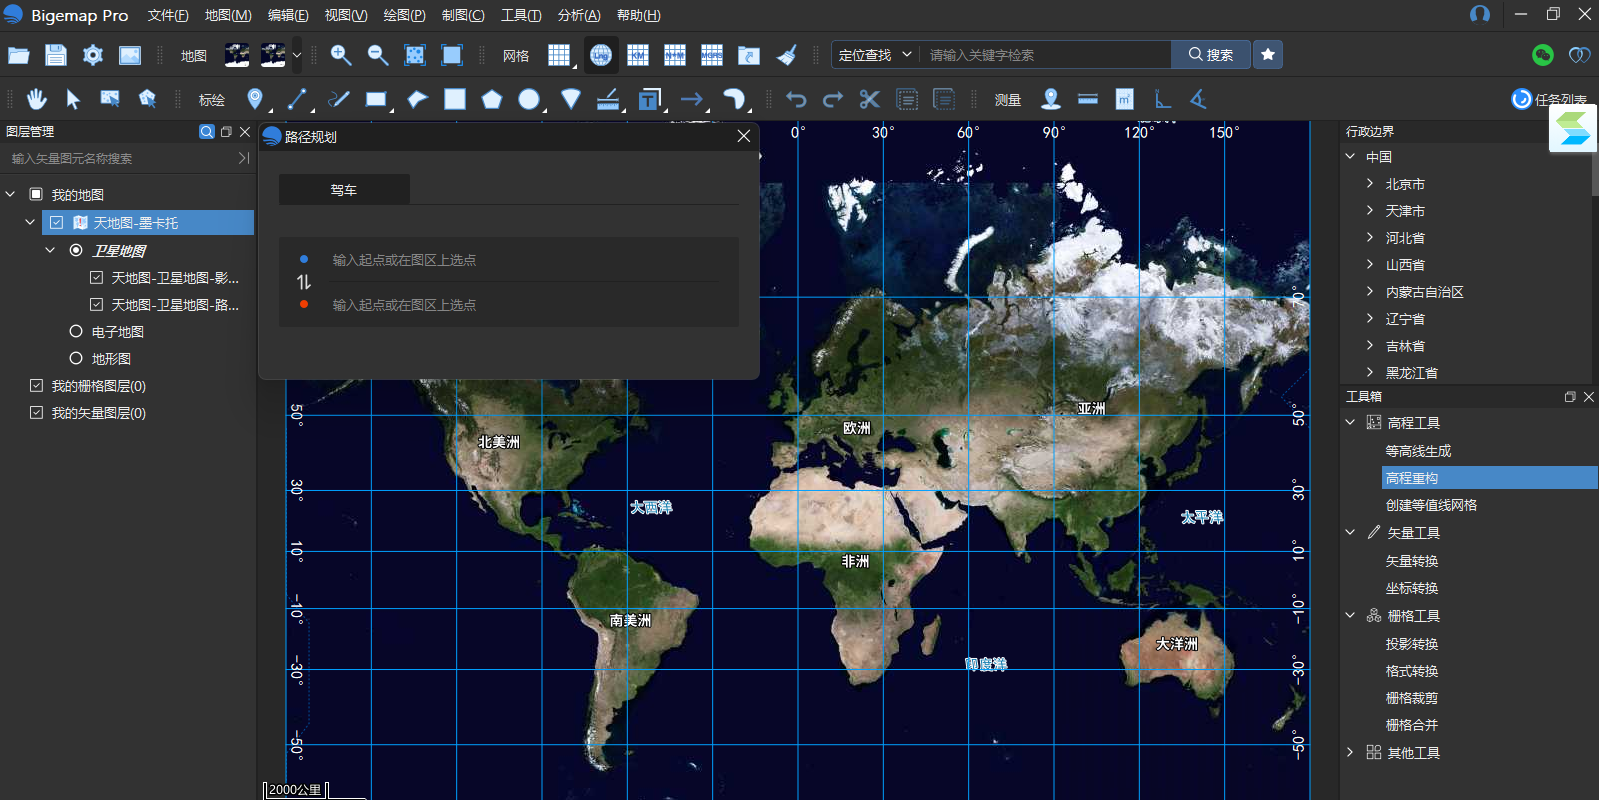Uncheck 我的栅格图层(0) checkbox
This screenshot has height=800, width=1599.
(37, 386)
